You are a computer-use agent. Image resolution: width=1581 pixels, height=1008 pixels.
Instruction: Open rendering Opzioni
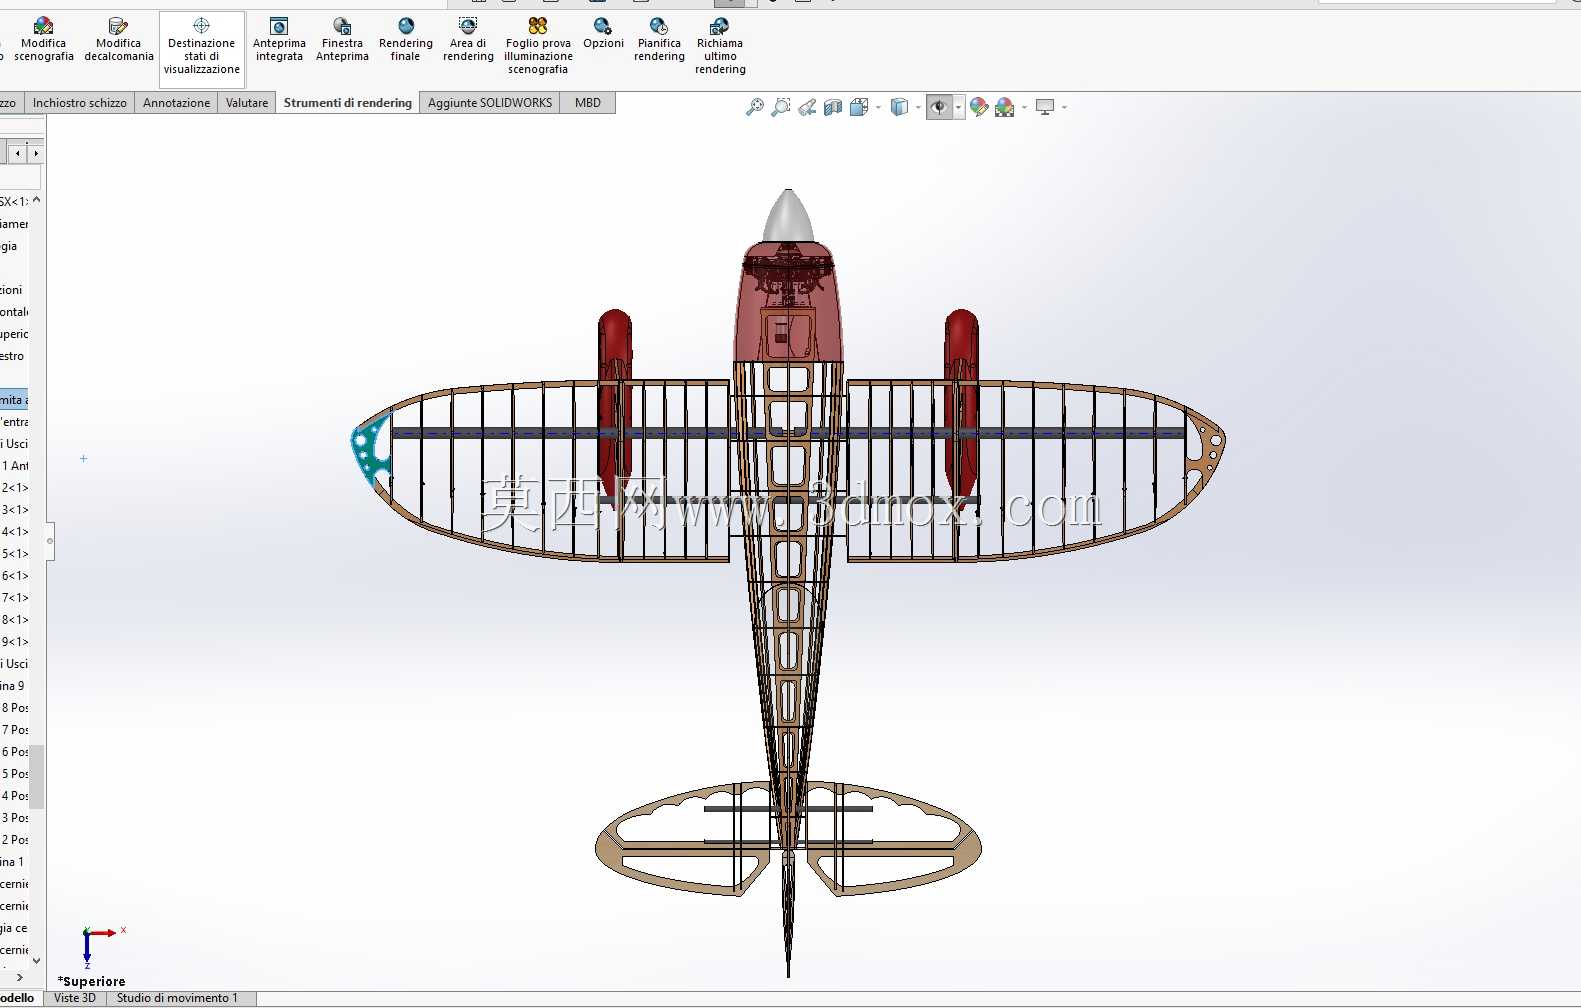(x=603, y=33)
